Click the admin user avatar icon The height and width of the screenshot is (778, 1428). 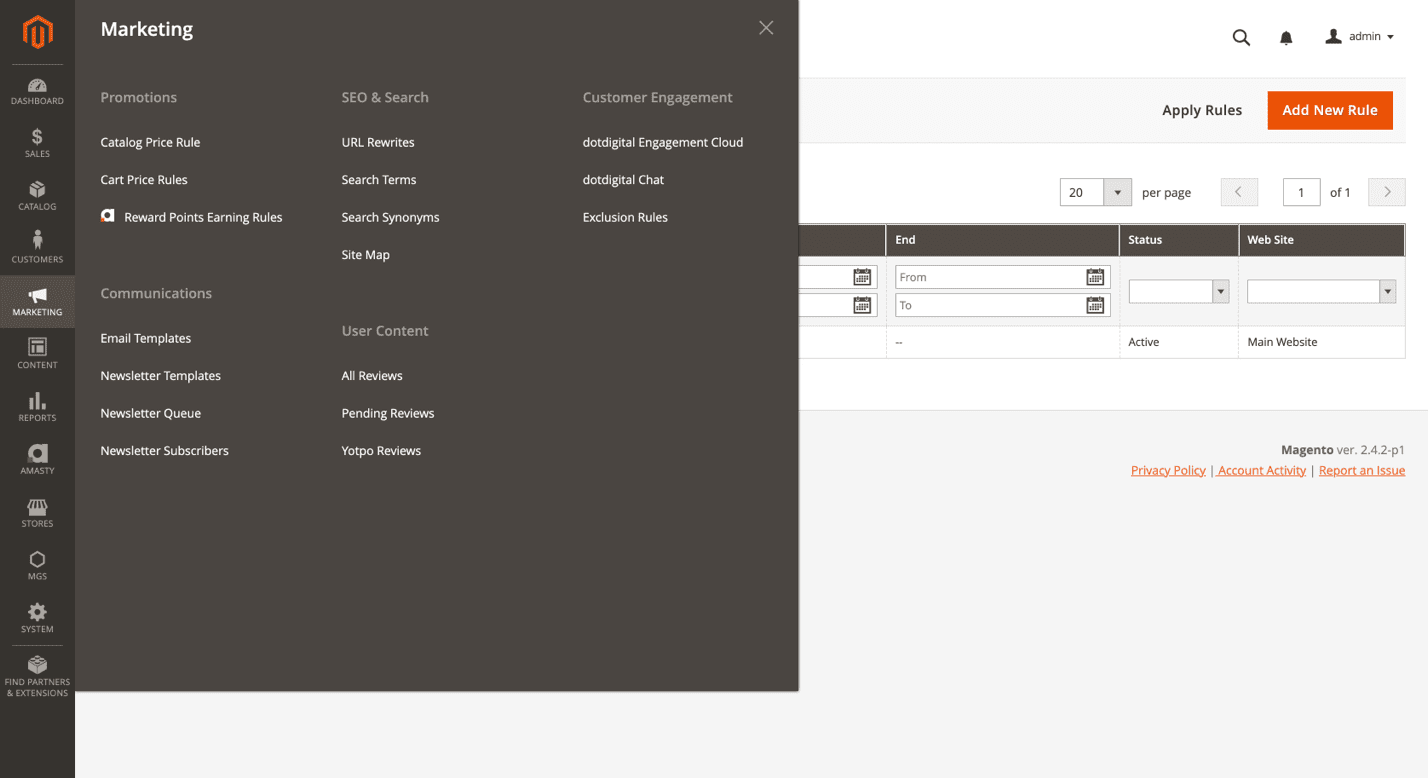tap(1333, 36)
